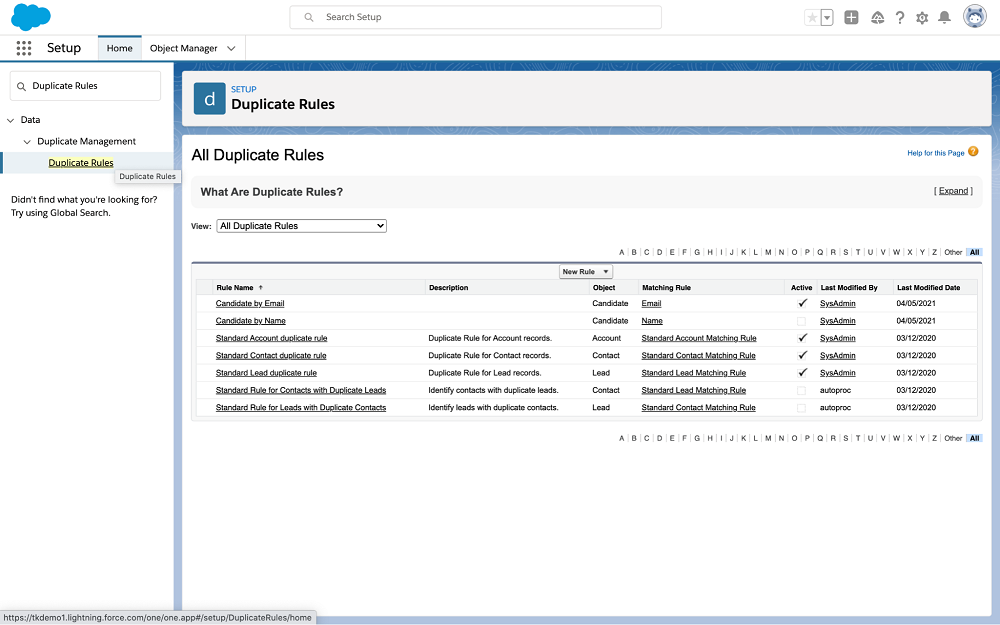Click the Rule Name sort arrow
The width and height of the screenshot is (1000, 625).
[260, 288]
